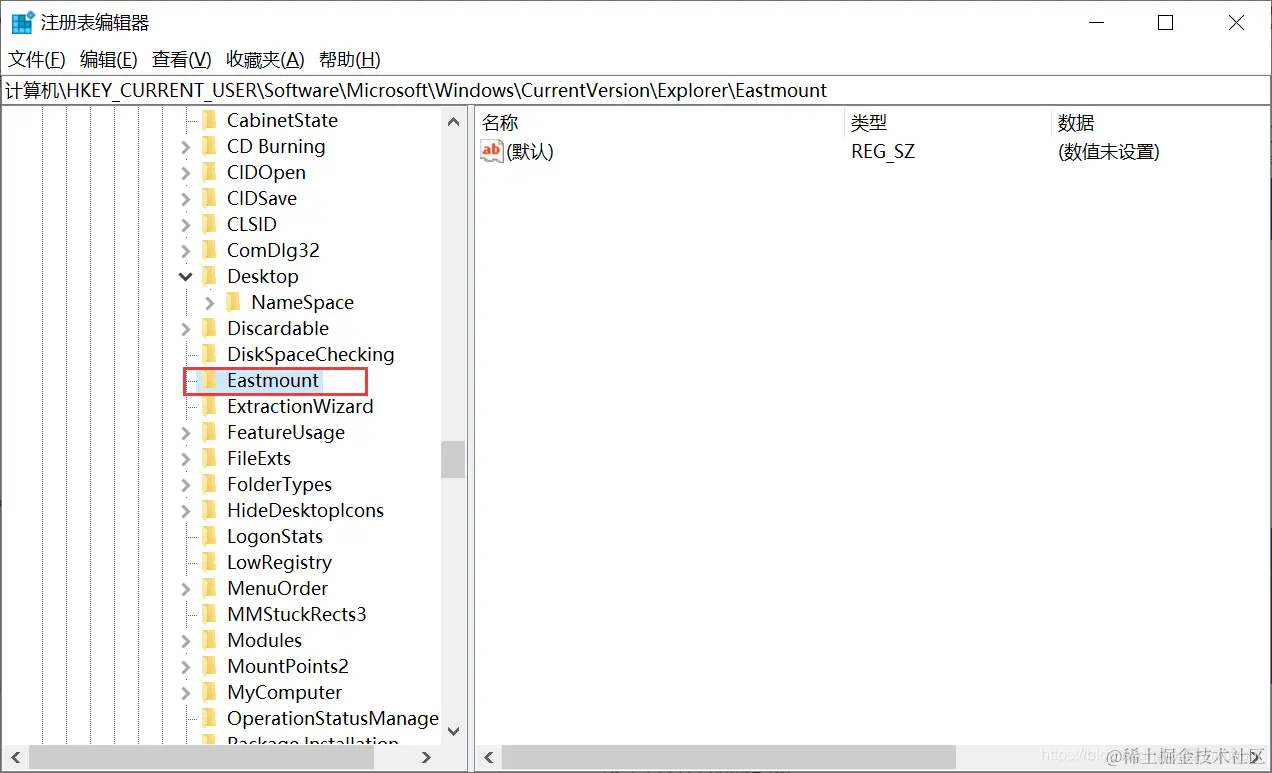Select the HideDesktopIcons folder icon
Viewport: 1272px width, 773px height.
pyautogui.click(x=209, y=510)
